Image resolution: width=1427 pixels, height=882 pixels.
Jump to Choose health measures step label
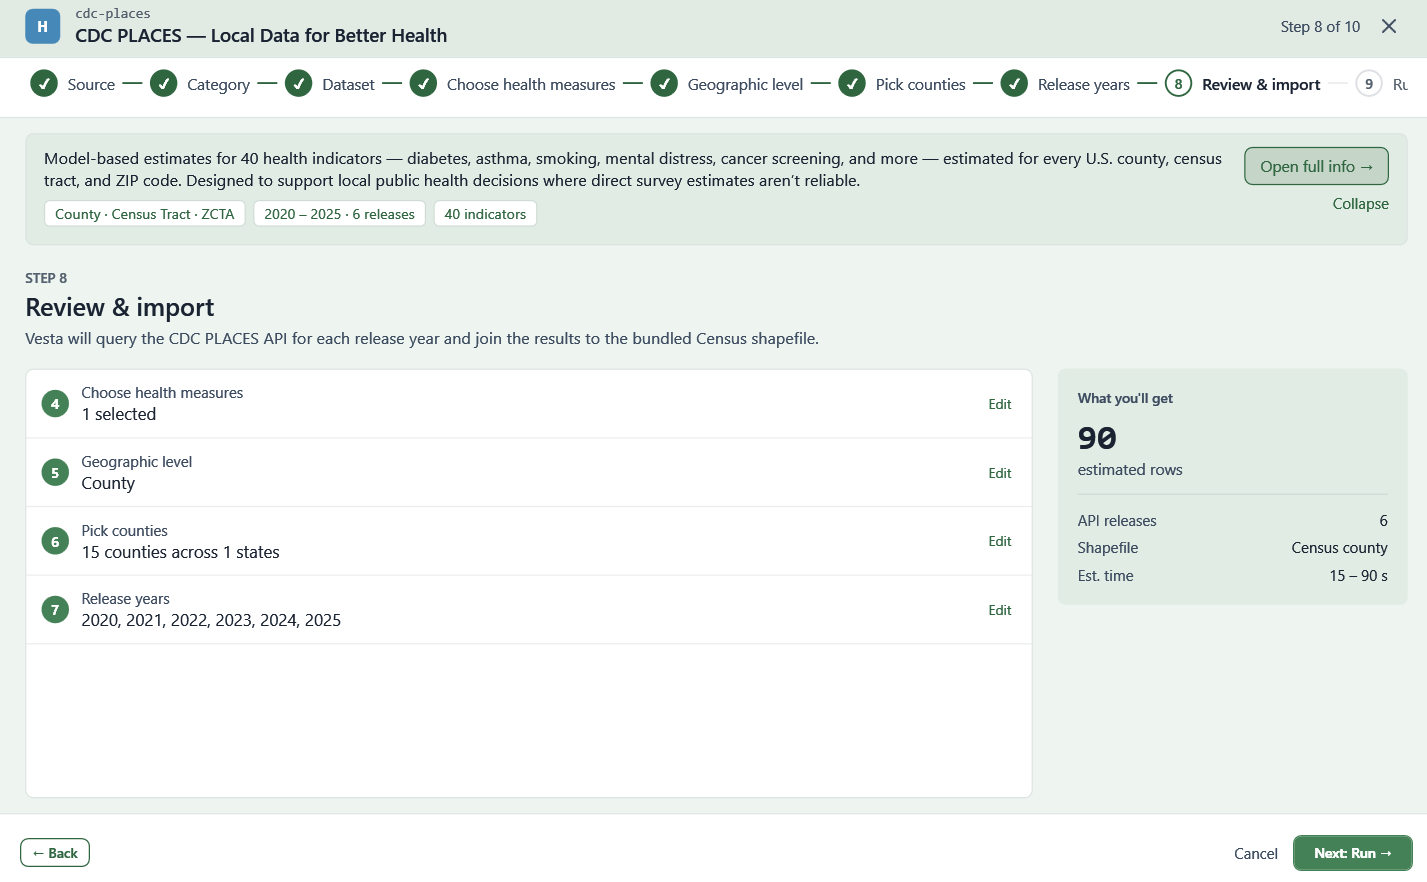(x=531, y=85)
